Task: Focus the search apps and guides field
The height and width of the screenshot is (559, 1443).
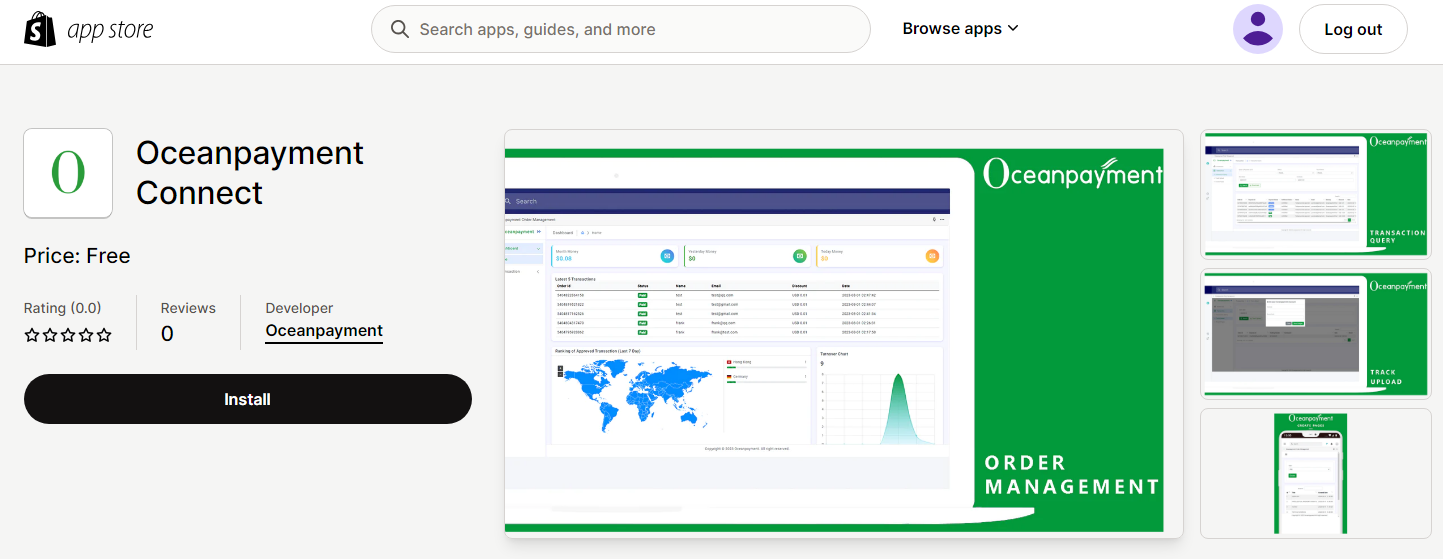Action: 630,30
